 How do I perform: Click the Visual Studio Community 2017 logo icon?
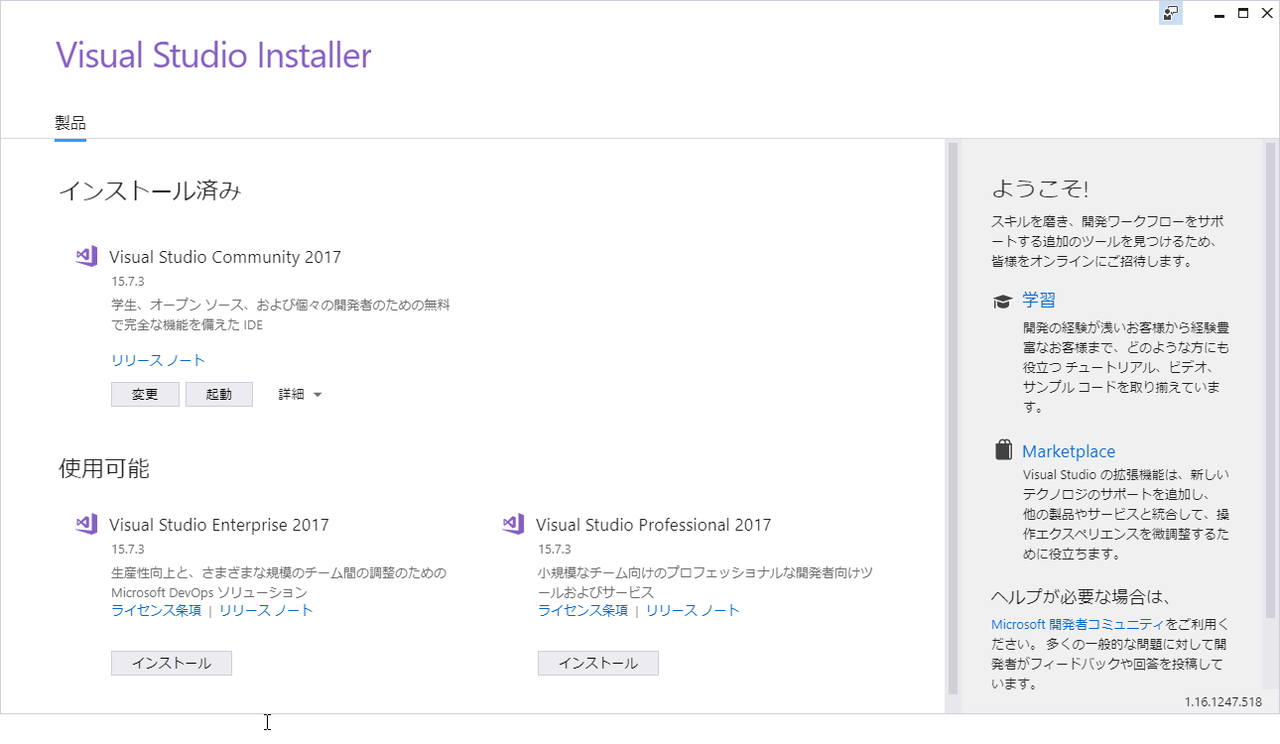pyautogui.click(x=86, y=256)
